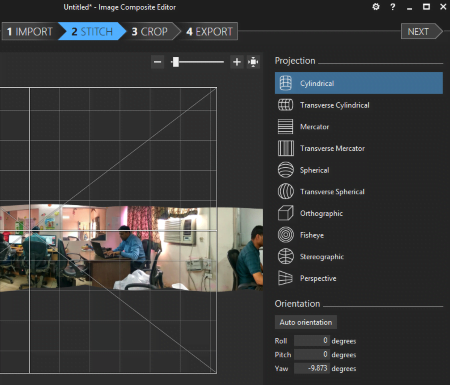The width and height of the screenshot is (450, 385).
Task: Choose the Stereographic projection icon
Action: pyautogui.click(x=286, y=256)
